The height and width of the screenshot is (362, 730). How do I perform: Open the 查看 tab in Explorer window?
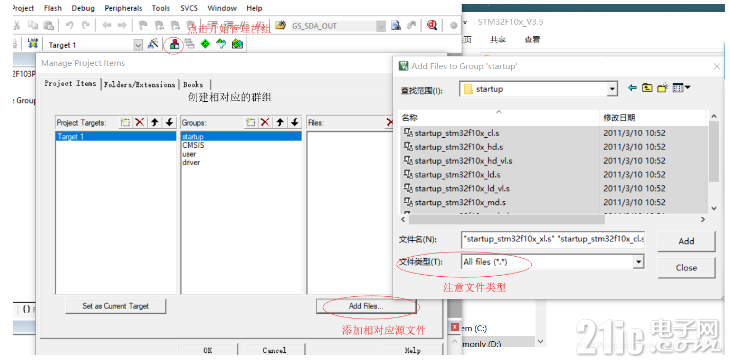point(532,40)
